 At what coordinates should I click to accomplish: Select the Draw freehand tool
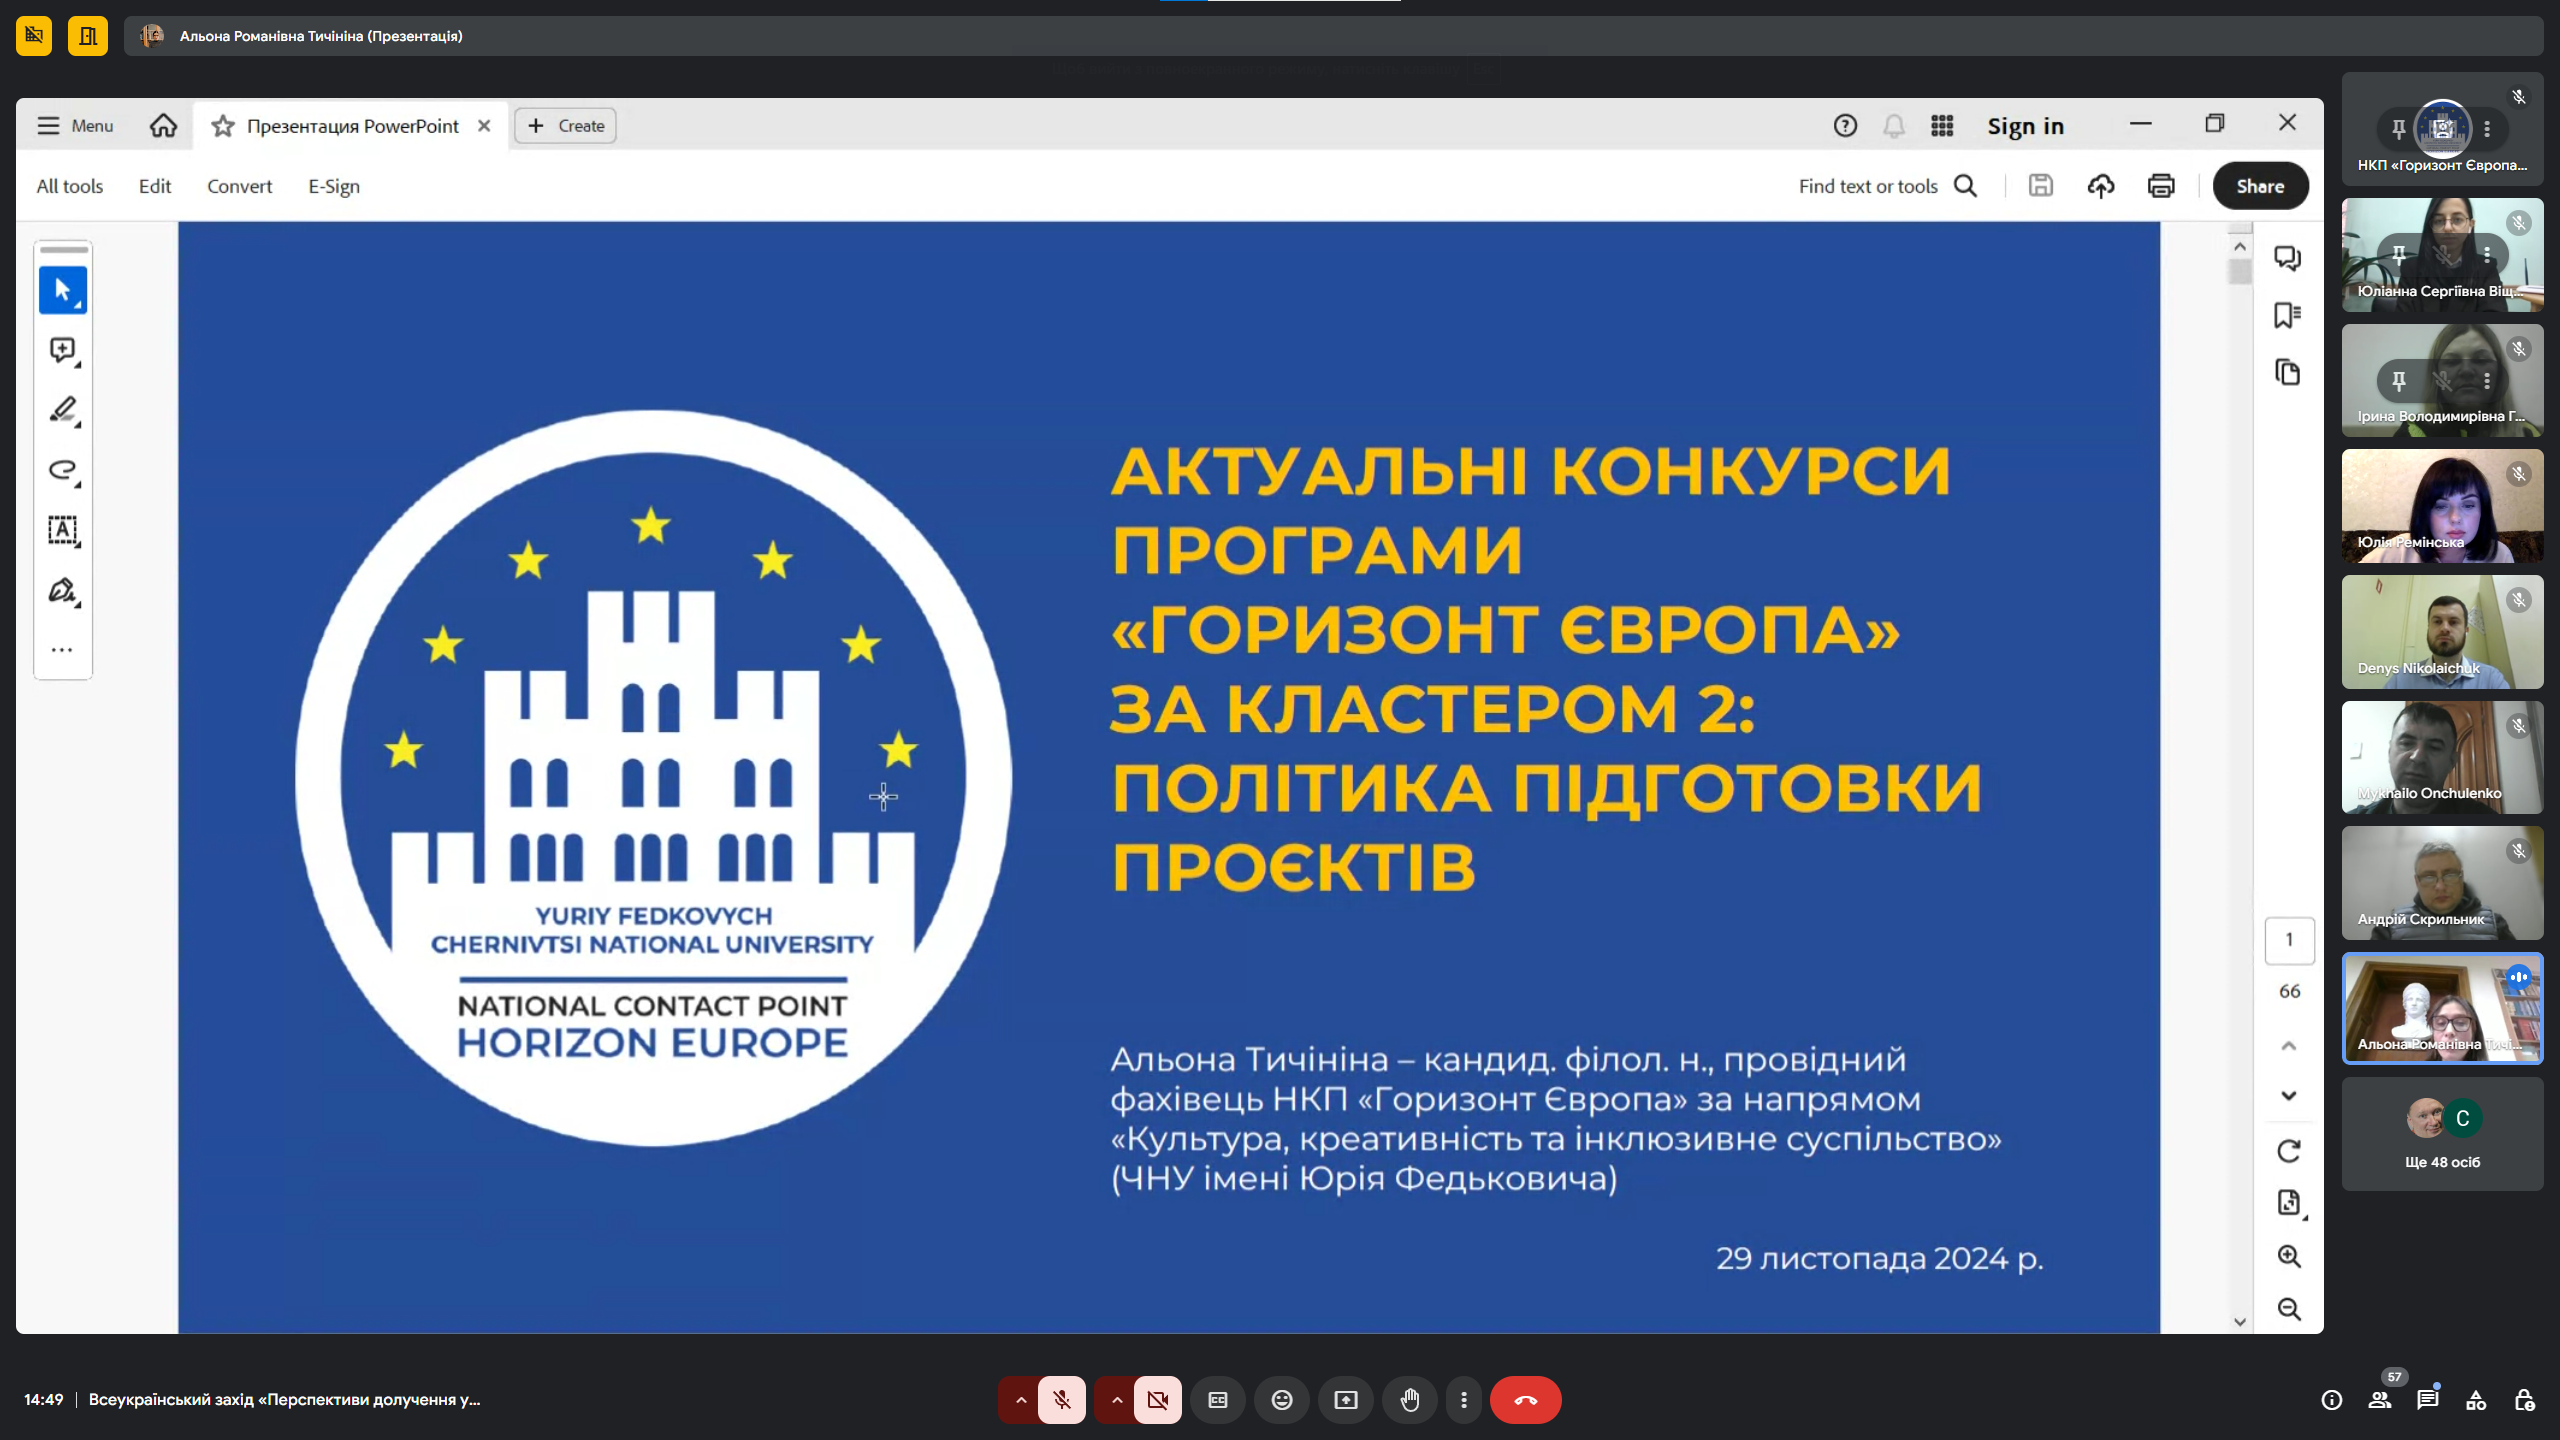(62, 470)
